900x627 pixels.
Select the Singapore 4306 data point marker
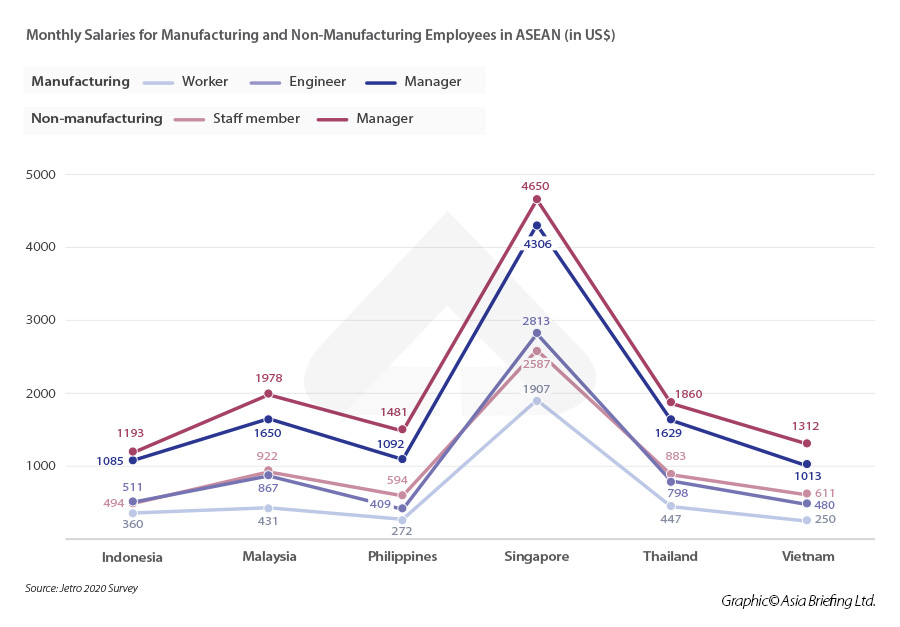click(536, 225)
